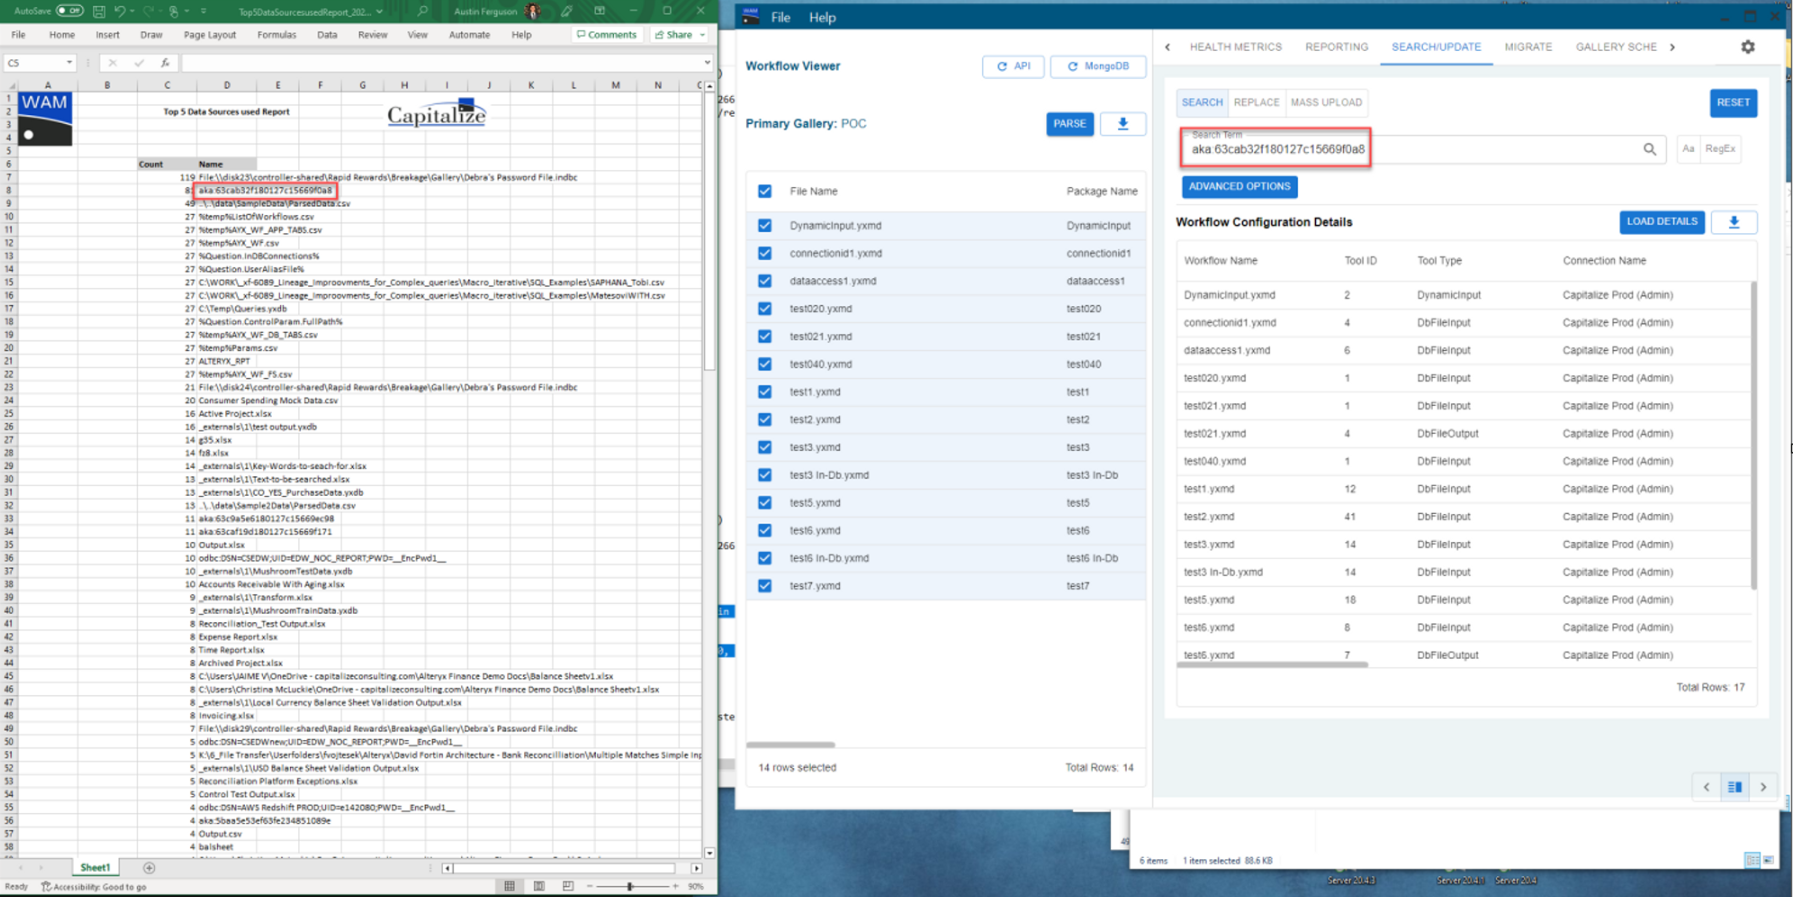Select the Sheet1 tab in Excel
Viewport: 1793px width, 897px height.
(x=95, y=868)
